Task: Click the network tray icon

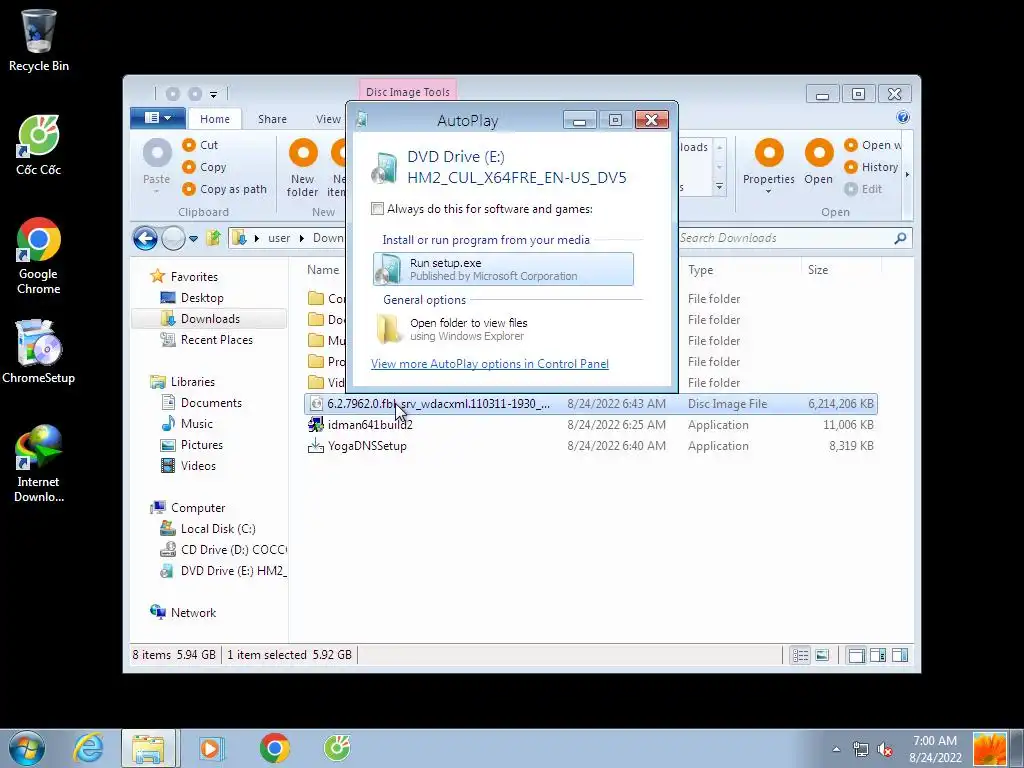Action: click(860, 749)
